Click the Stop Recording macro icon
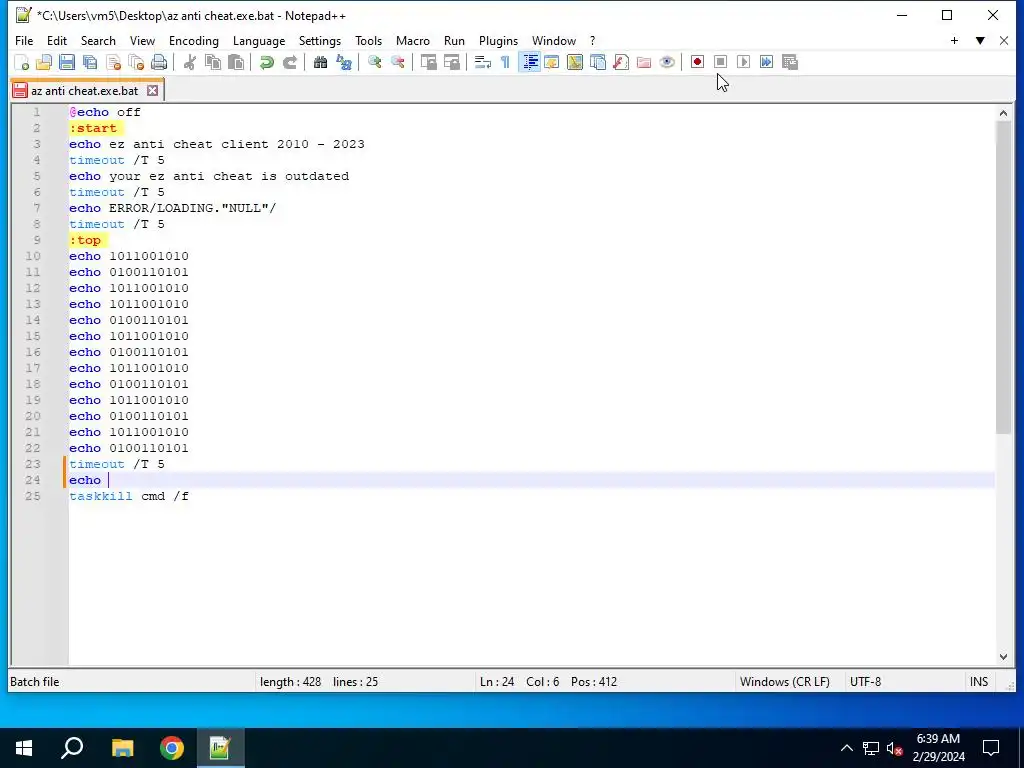 (720, 62)
